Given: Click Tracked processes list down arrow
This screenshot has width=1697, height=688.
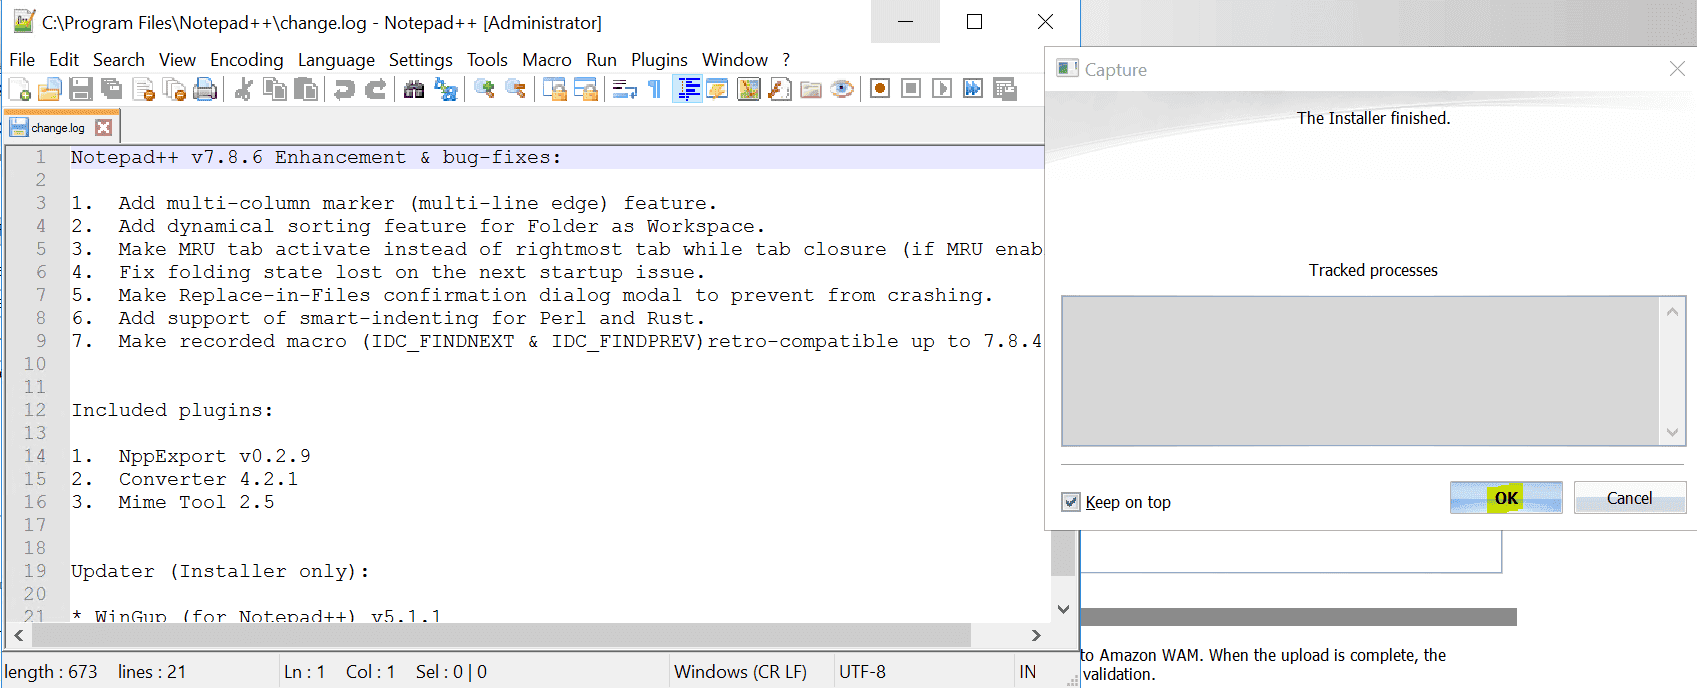Looking at the screenshot, I should [1672, 432].
